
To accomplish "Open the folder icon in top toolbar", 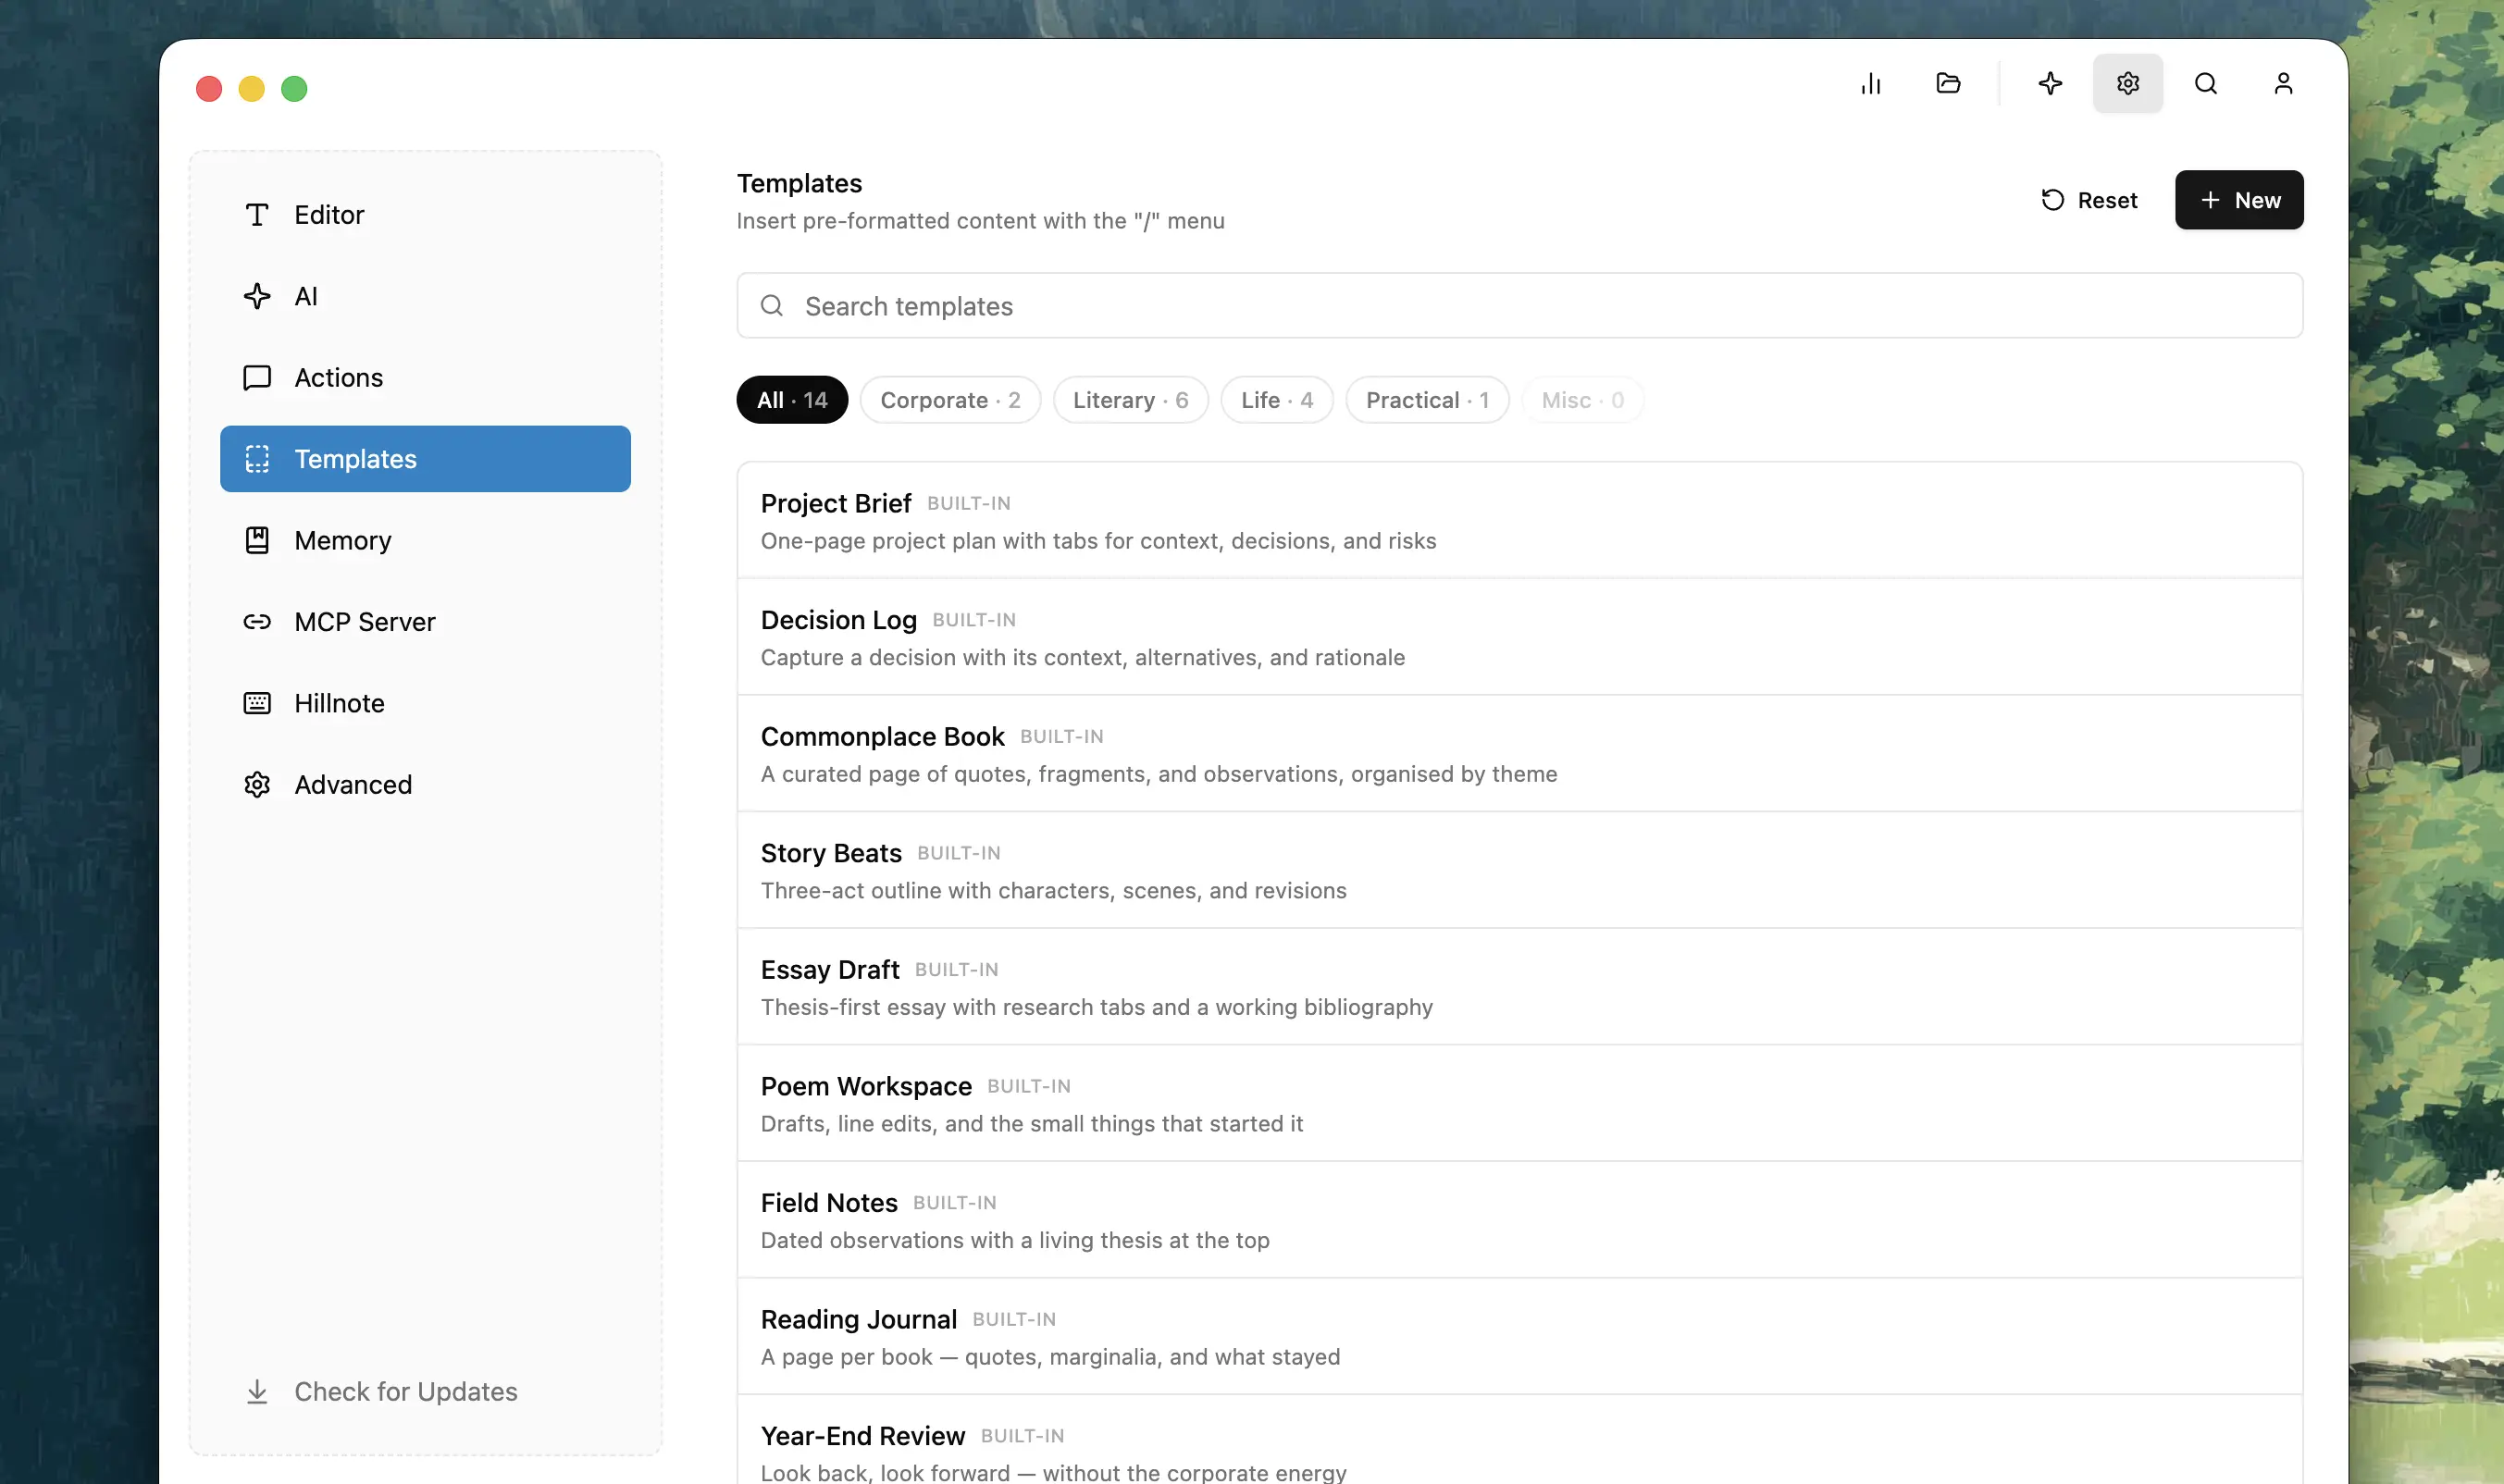I will pos(1948,84).
